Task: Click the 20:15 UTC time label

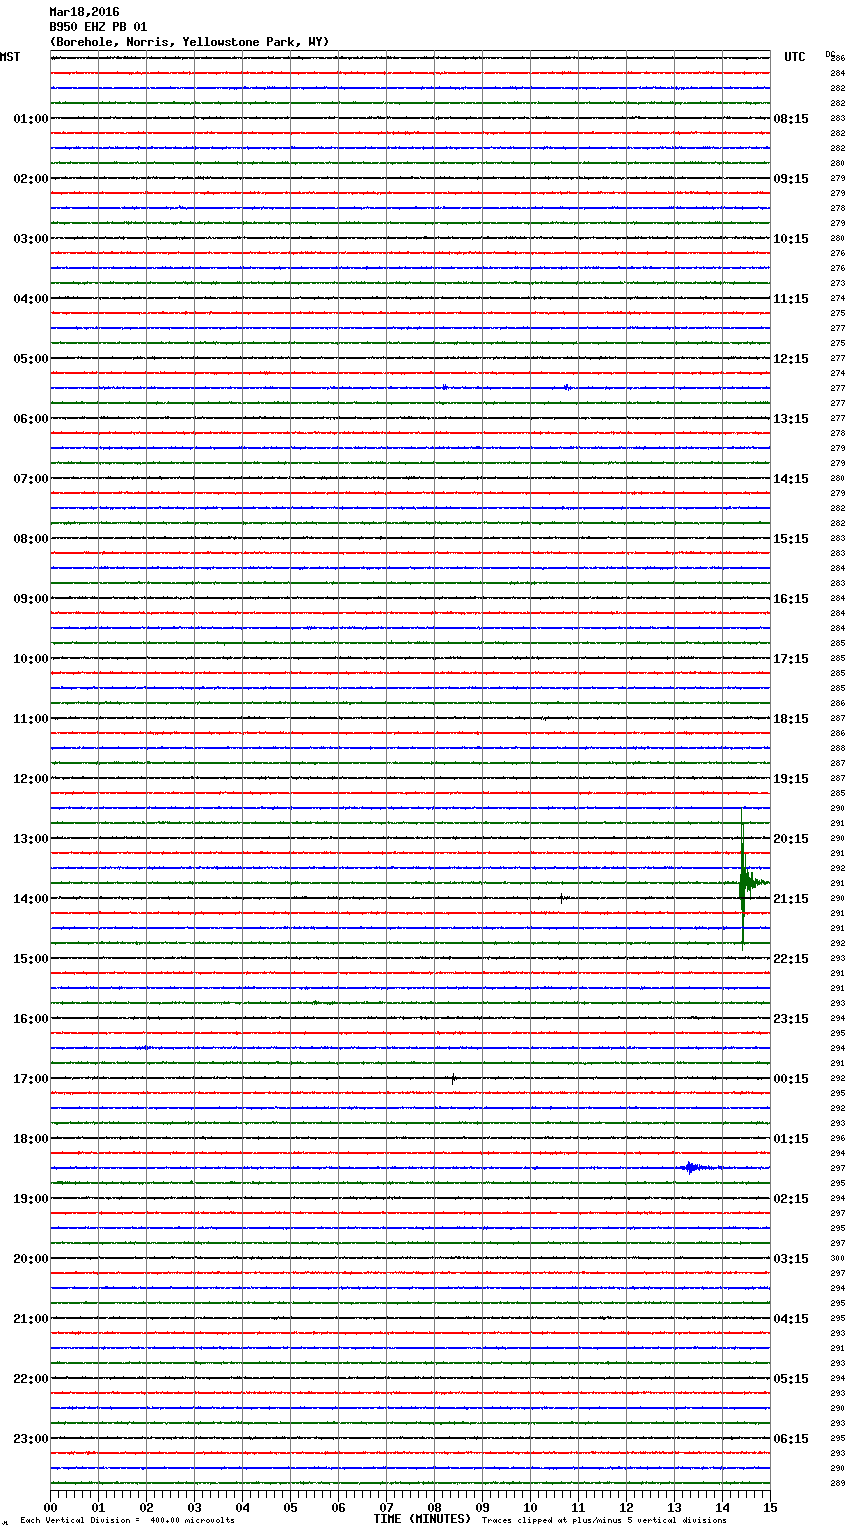Action: pos(791,839)
